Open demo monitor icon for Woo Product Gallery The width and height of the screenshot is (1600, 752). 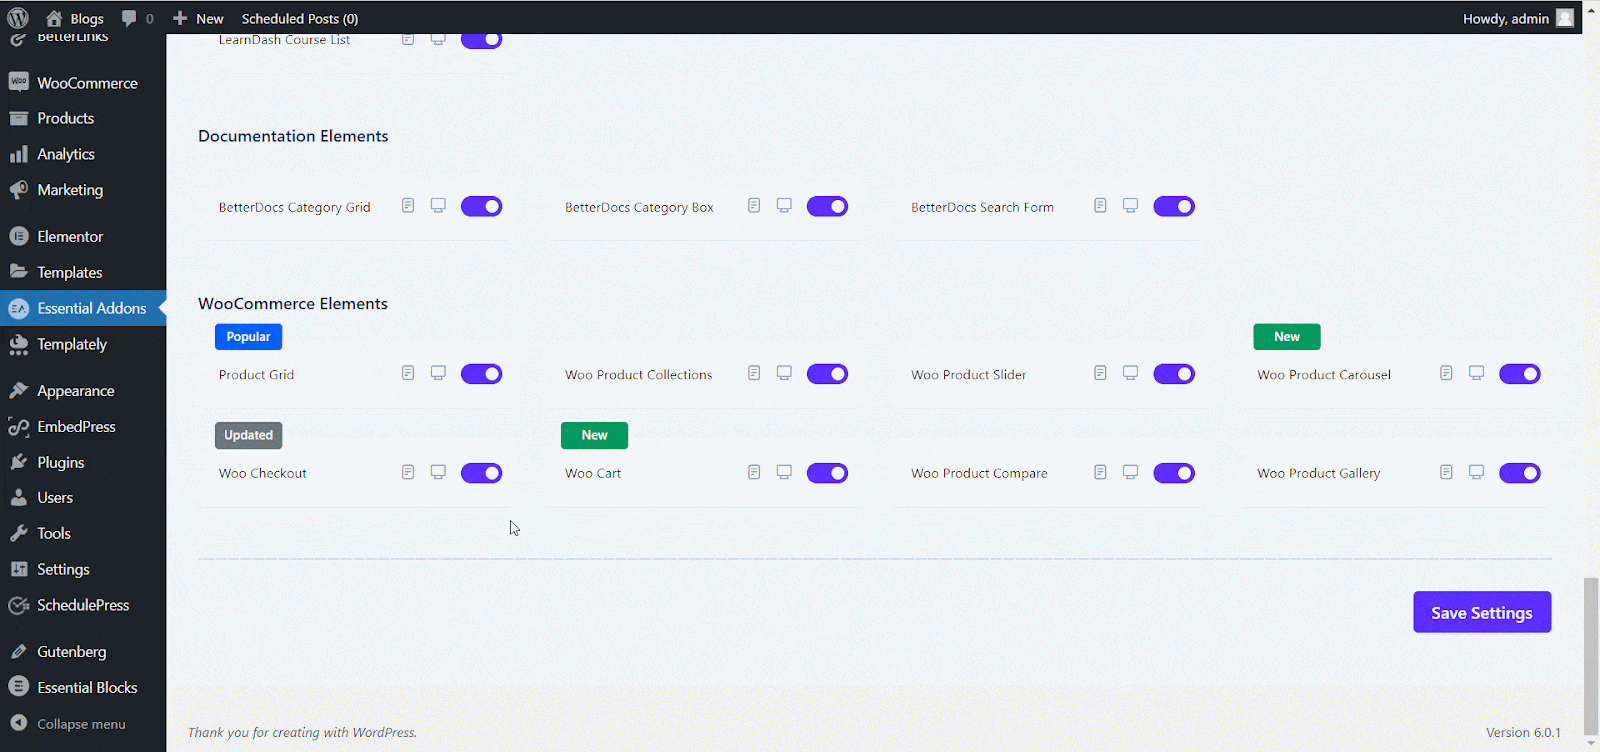point(1476,472)
